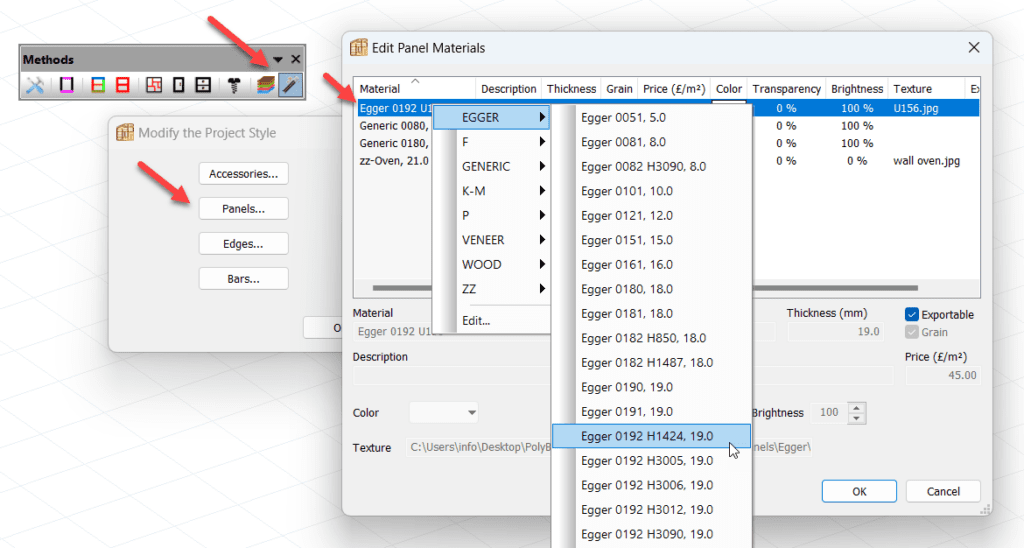
Task: Click the cabinet door icon in Methods
Action: [x=178, y=86]
